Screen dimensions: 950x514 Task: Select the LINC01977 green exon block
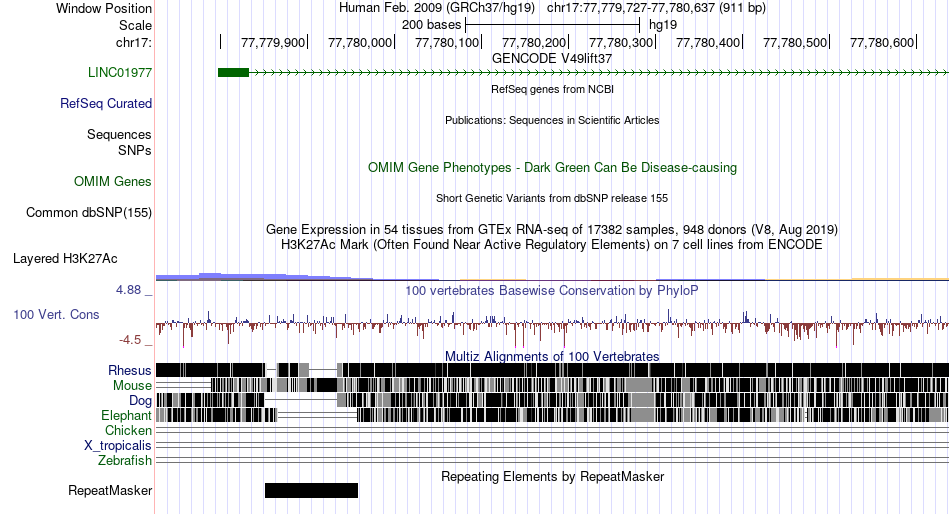(x=233, y=73)
